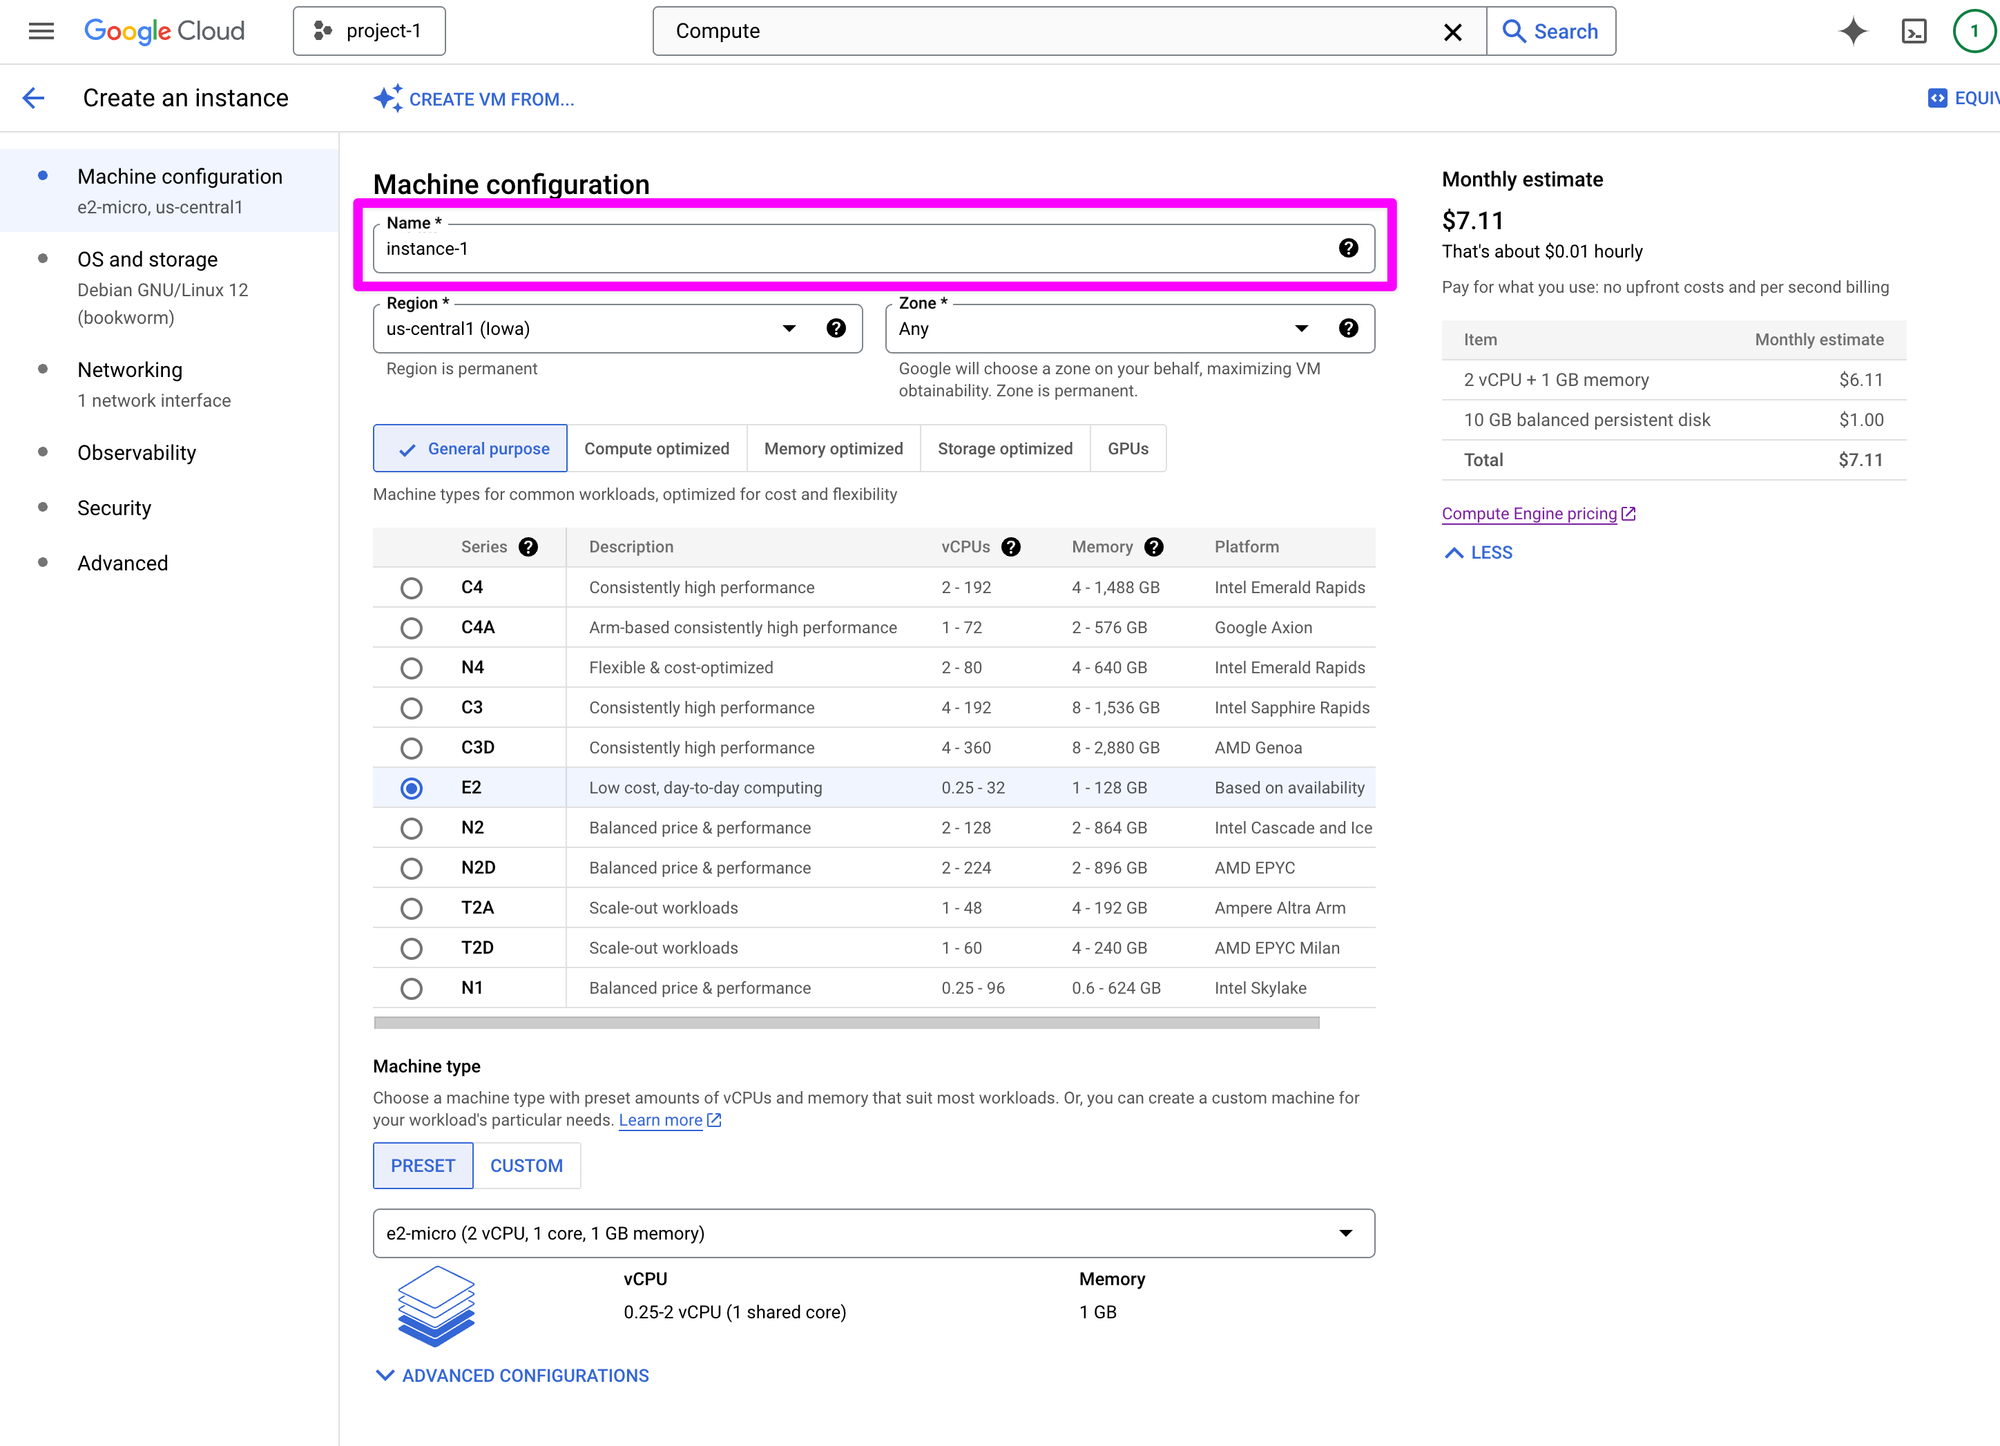The width and height of the screenshot is (2000, 1446).
Task: Switch to the CUSTOM machine type tab
Action: coord(526,1166)
